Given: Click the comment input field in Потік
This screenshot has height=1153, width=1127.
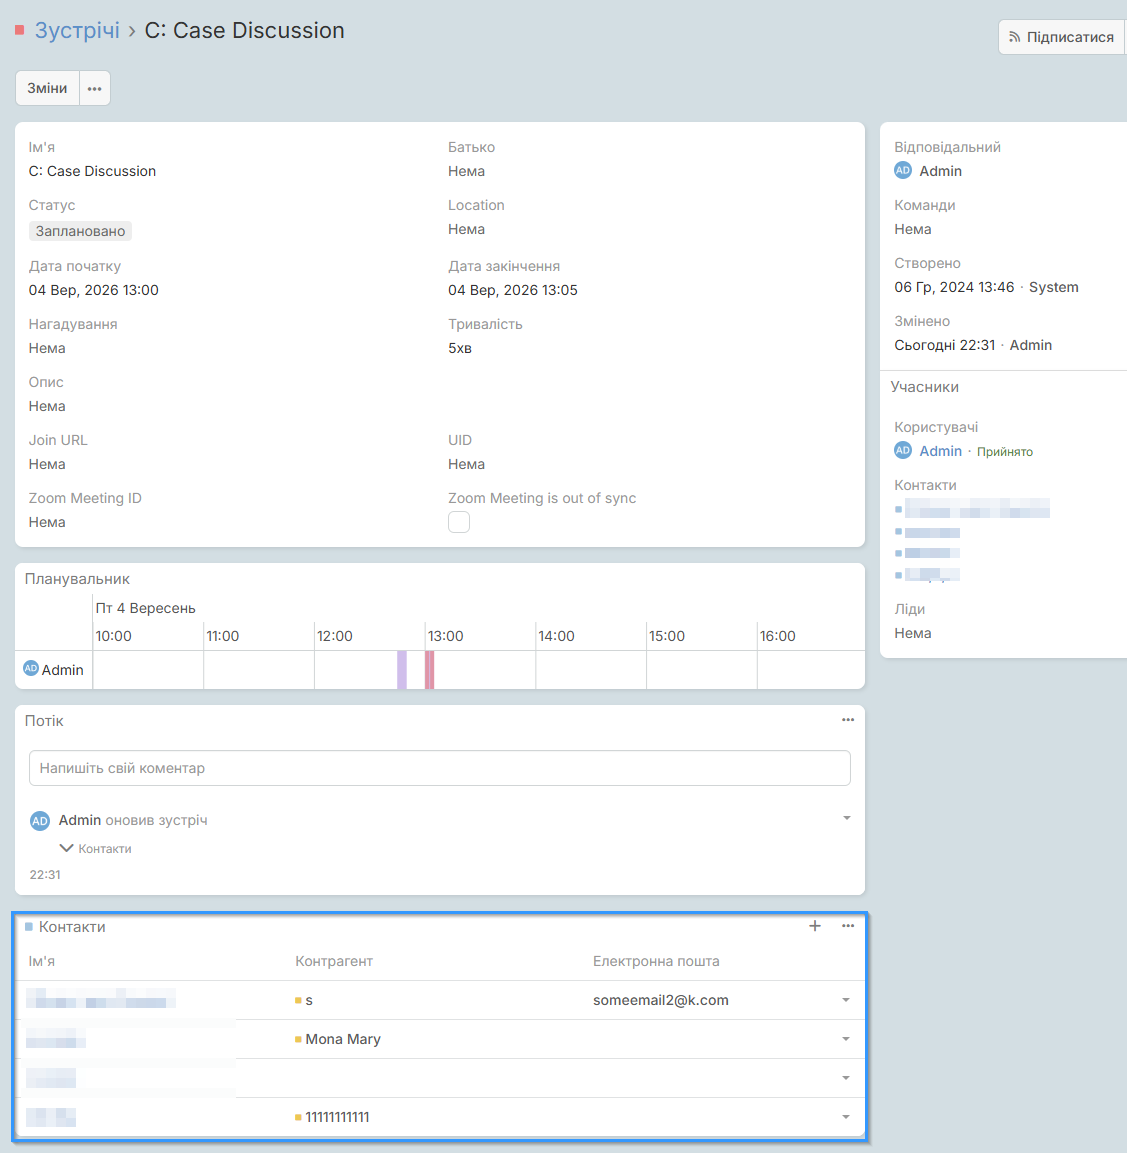Looking at the screenshot, I should click(440, 768).
